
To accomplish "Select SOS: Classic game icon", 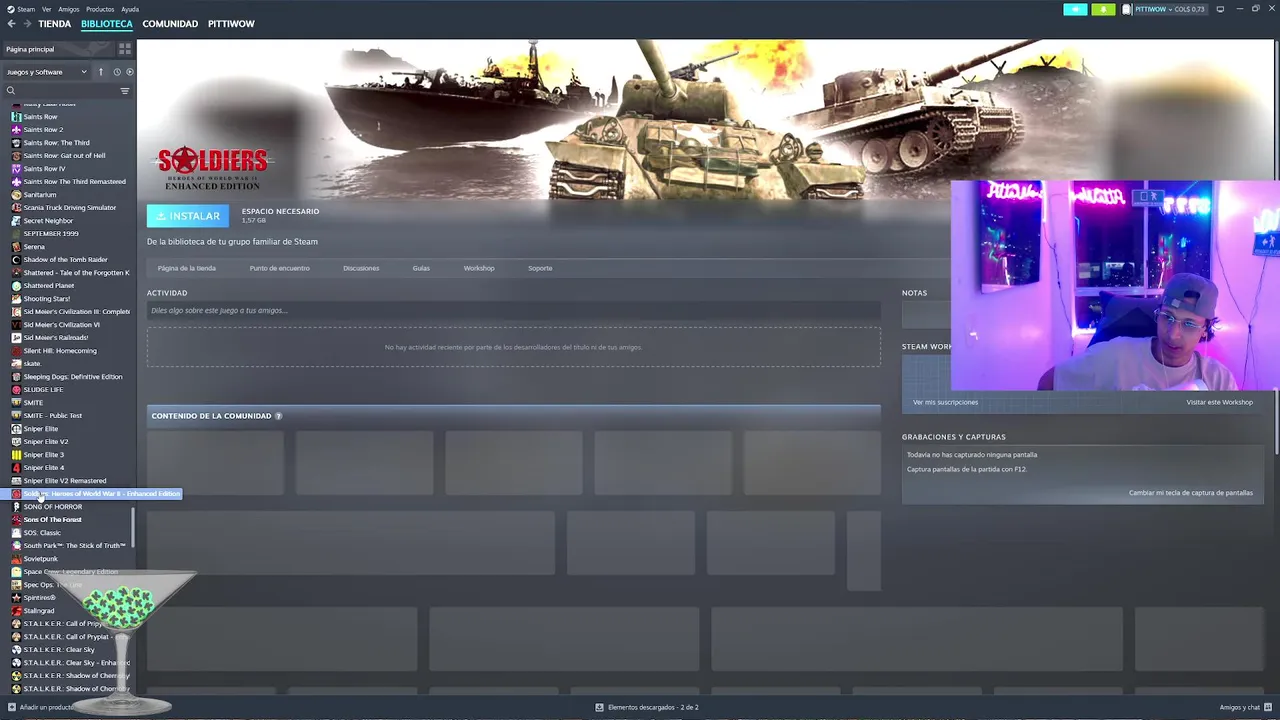I will coord(16,533).
